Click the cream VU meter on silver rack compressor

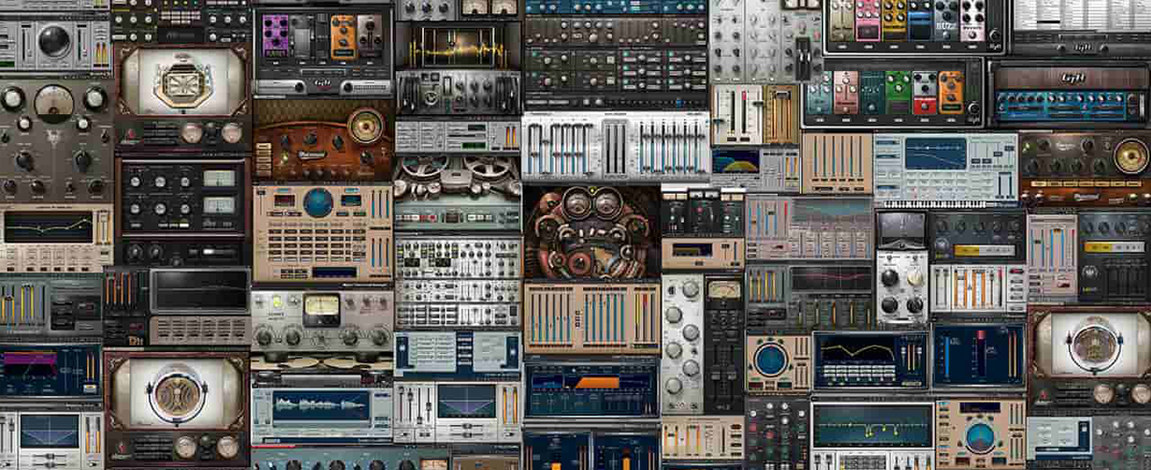(322, 310)
